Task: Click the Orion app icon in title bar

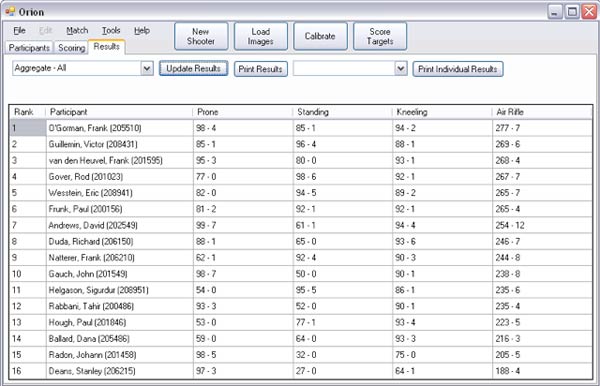Action: point(10,11)
